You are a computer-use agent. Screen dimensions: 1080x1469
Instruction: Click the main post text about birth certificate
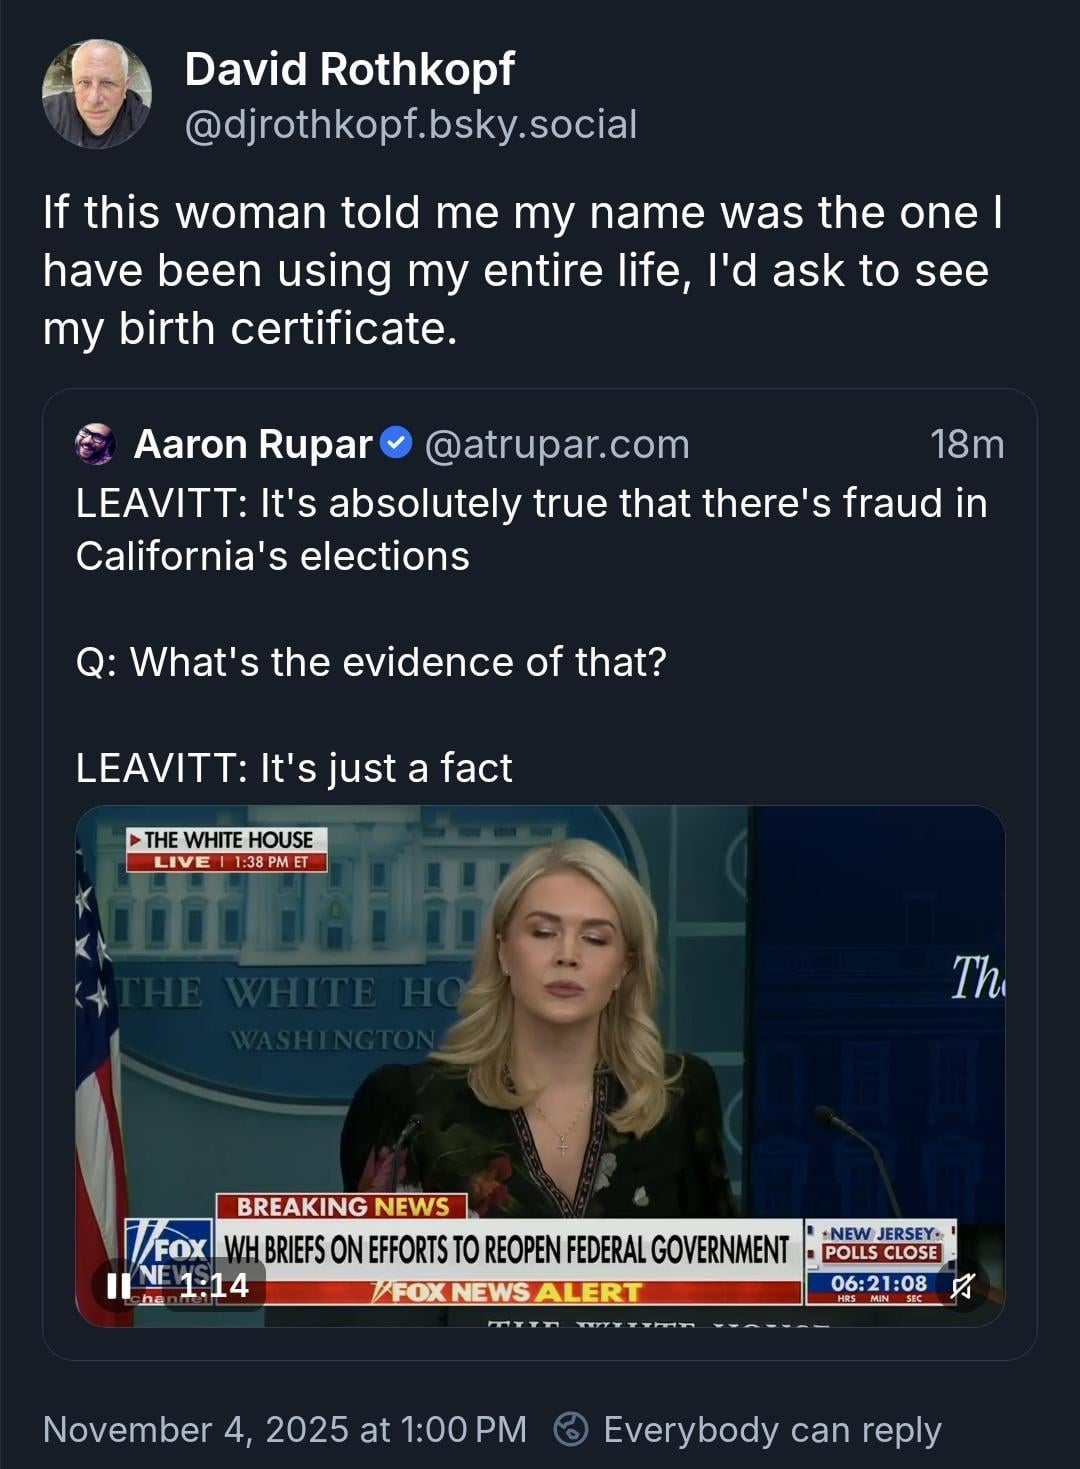coord(522,271)
